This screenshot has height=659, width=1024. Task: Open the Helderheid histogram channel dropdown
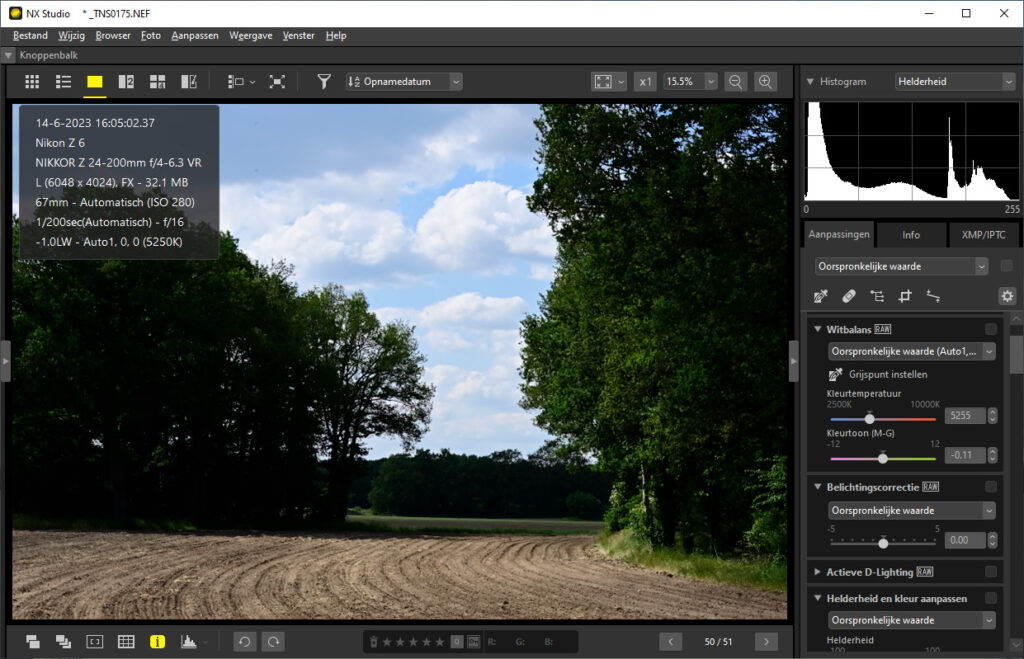tap(955, 82)
